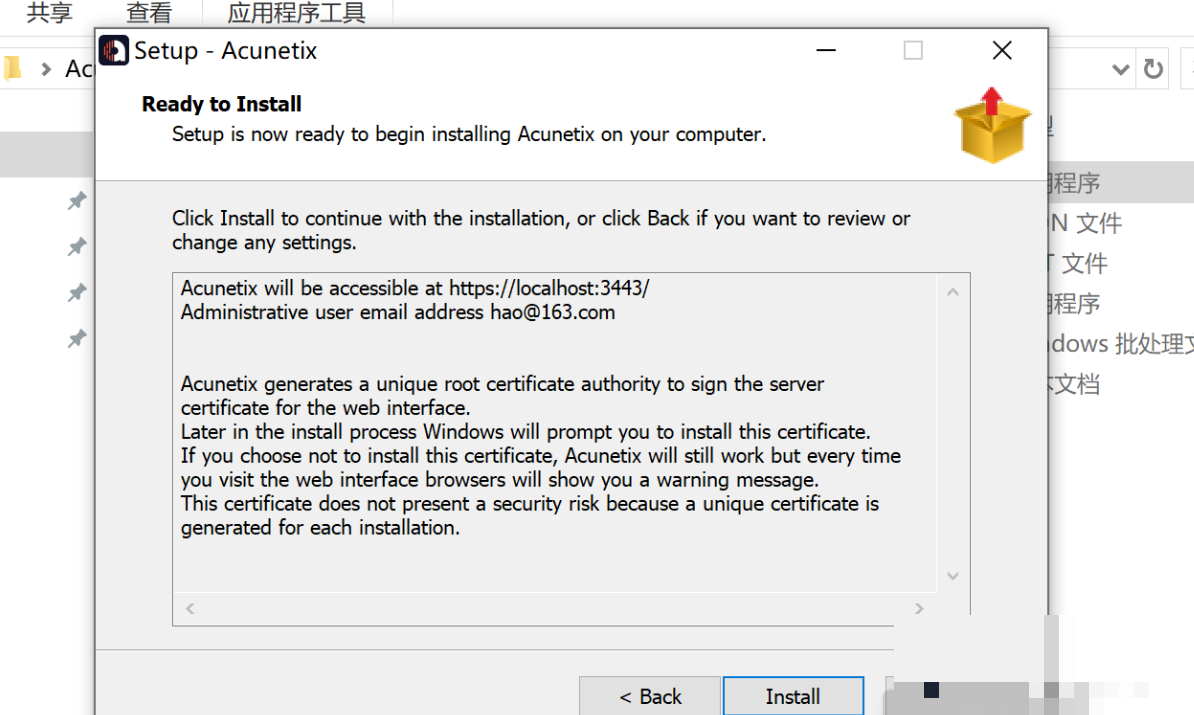Click text 'This certificate does not present a security risk'
Viewport: 1194px width, 715px height.
(x=390, y=503)
